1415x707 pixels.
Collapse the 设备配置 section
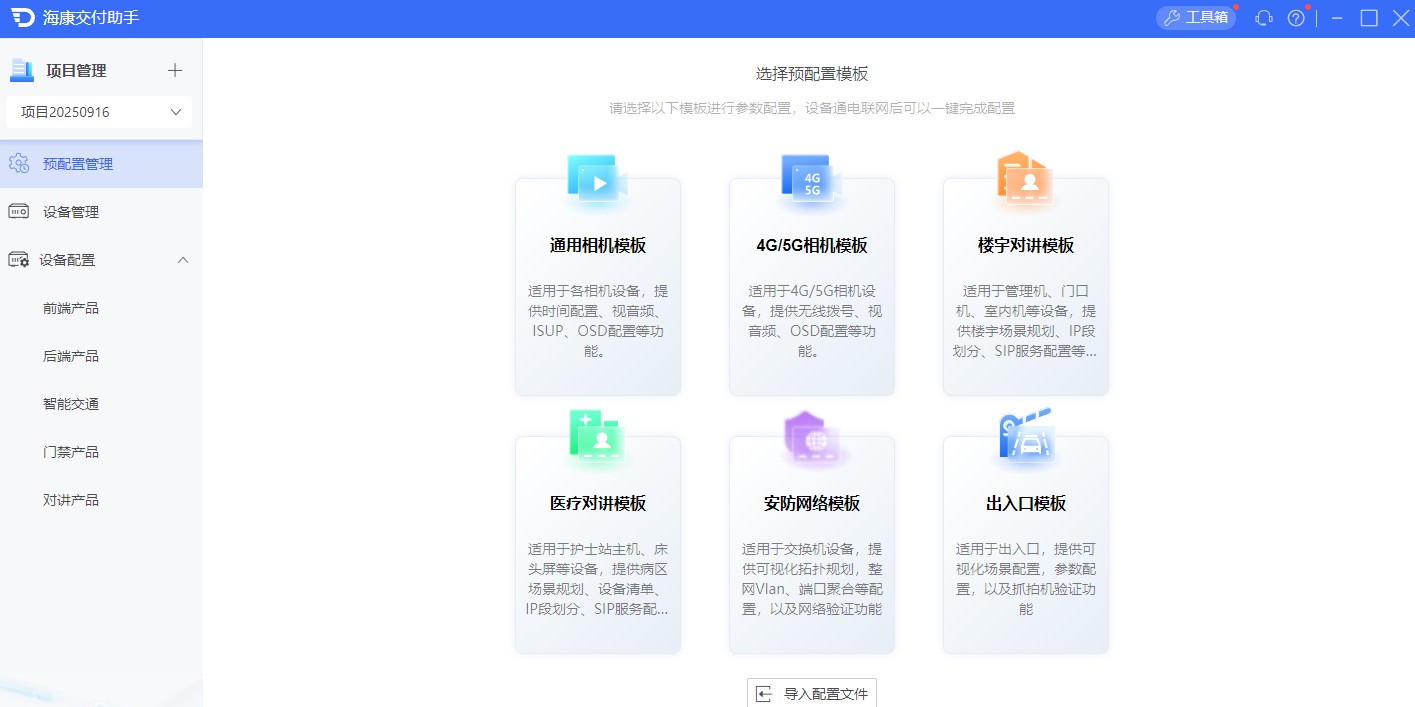(x=183, y=259)
